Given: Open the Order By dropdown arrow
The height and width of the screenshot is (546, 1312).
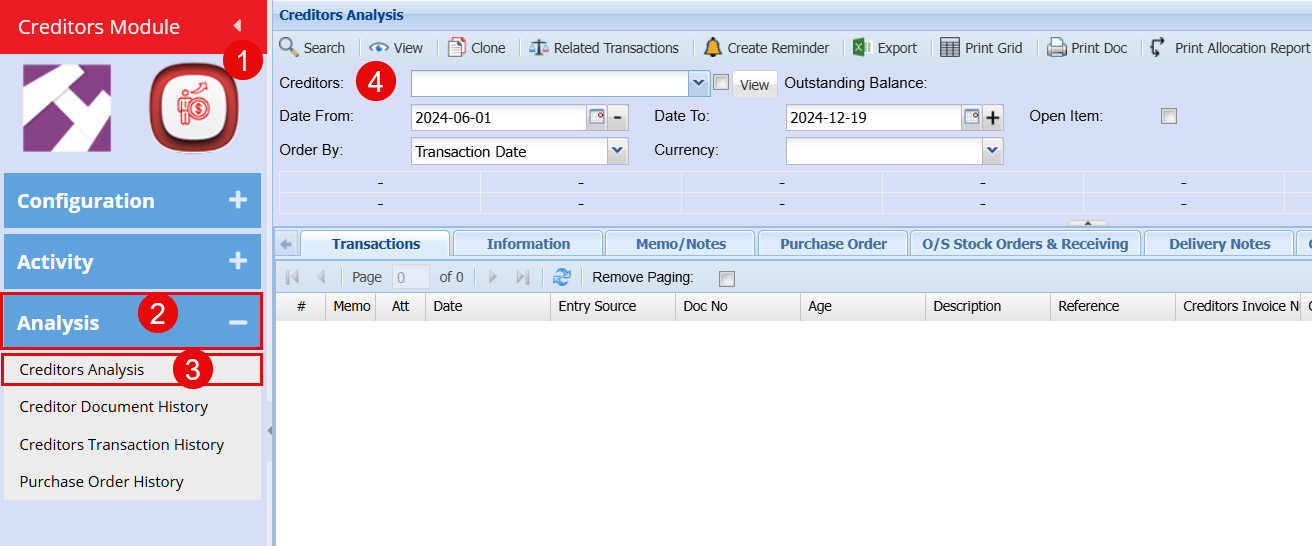Looking at the screenshot, I should pyautogui.click(x=618, y=151).
